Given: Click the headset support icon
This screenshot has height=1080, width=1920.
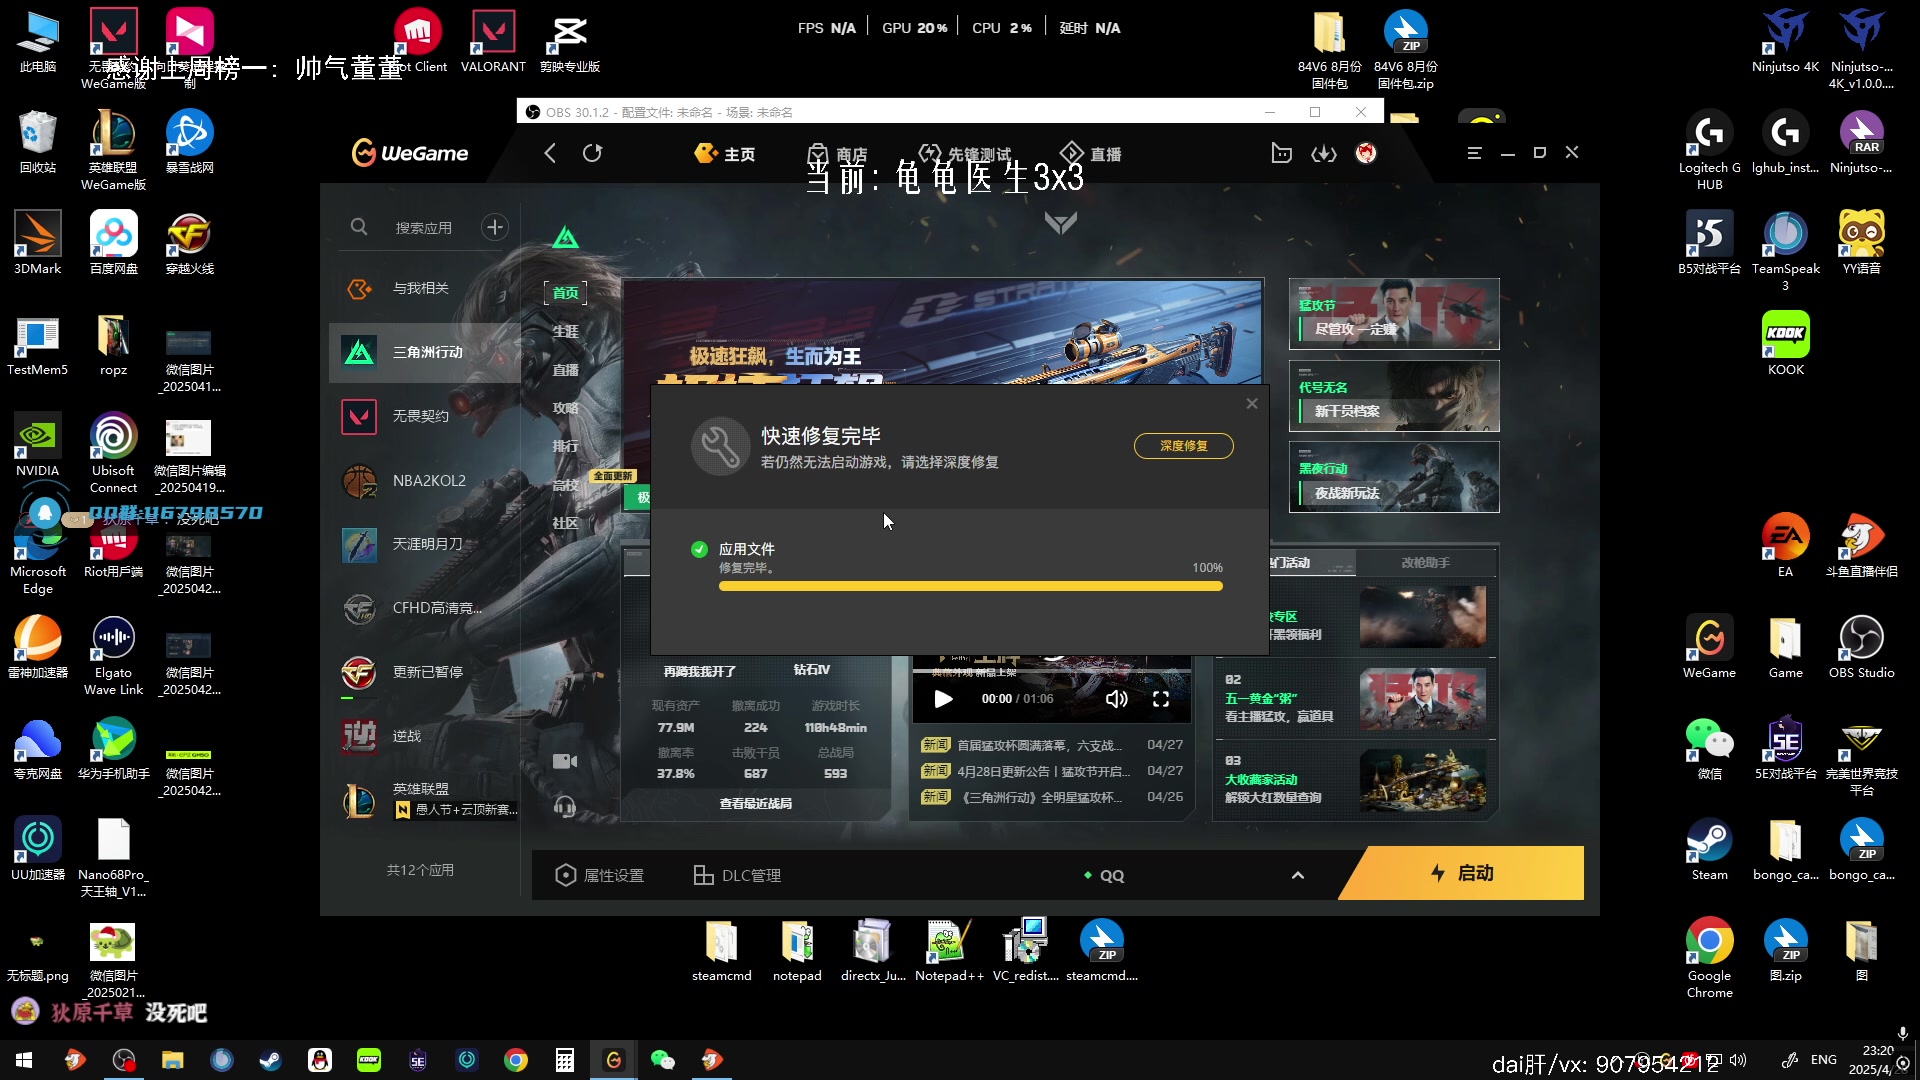Looking at the screenshot, I should [x=565, y=806].
